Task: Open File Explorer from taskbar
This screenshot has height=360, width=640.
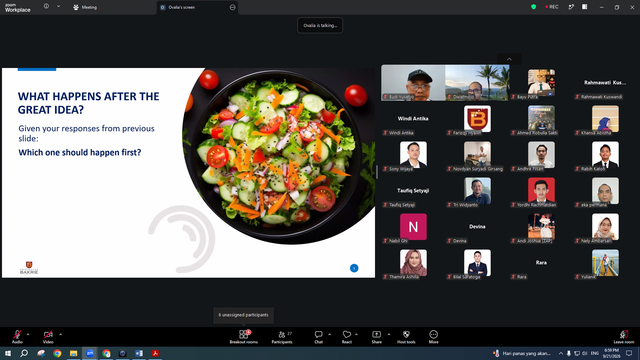Action: coord(73,353)
